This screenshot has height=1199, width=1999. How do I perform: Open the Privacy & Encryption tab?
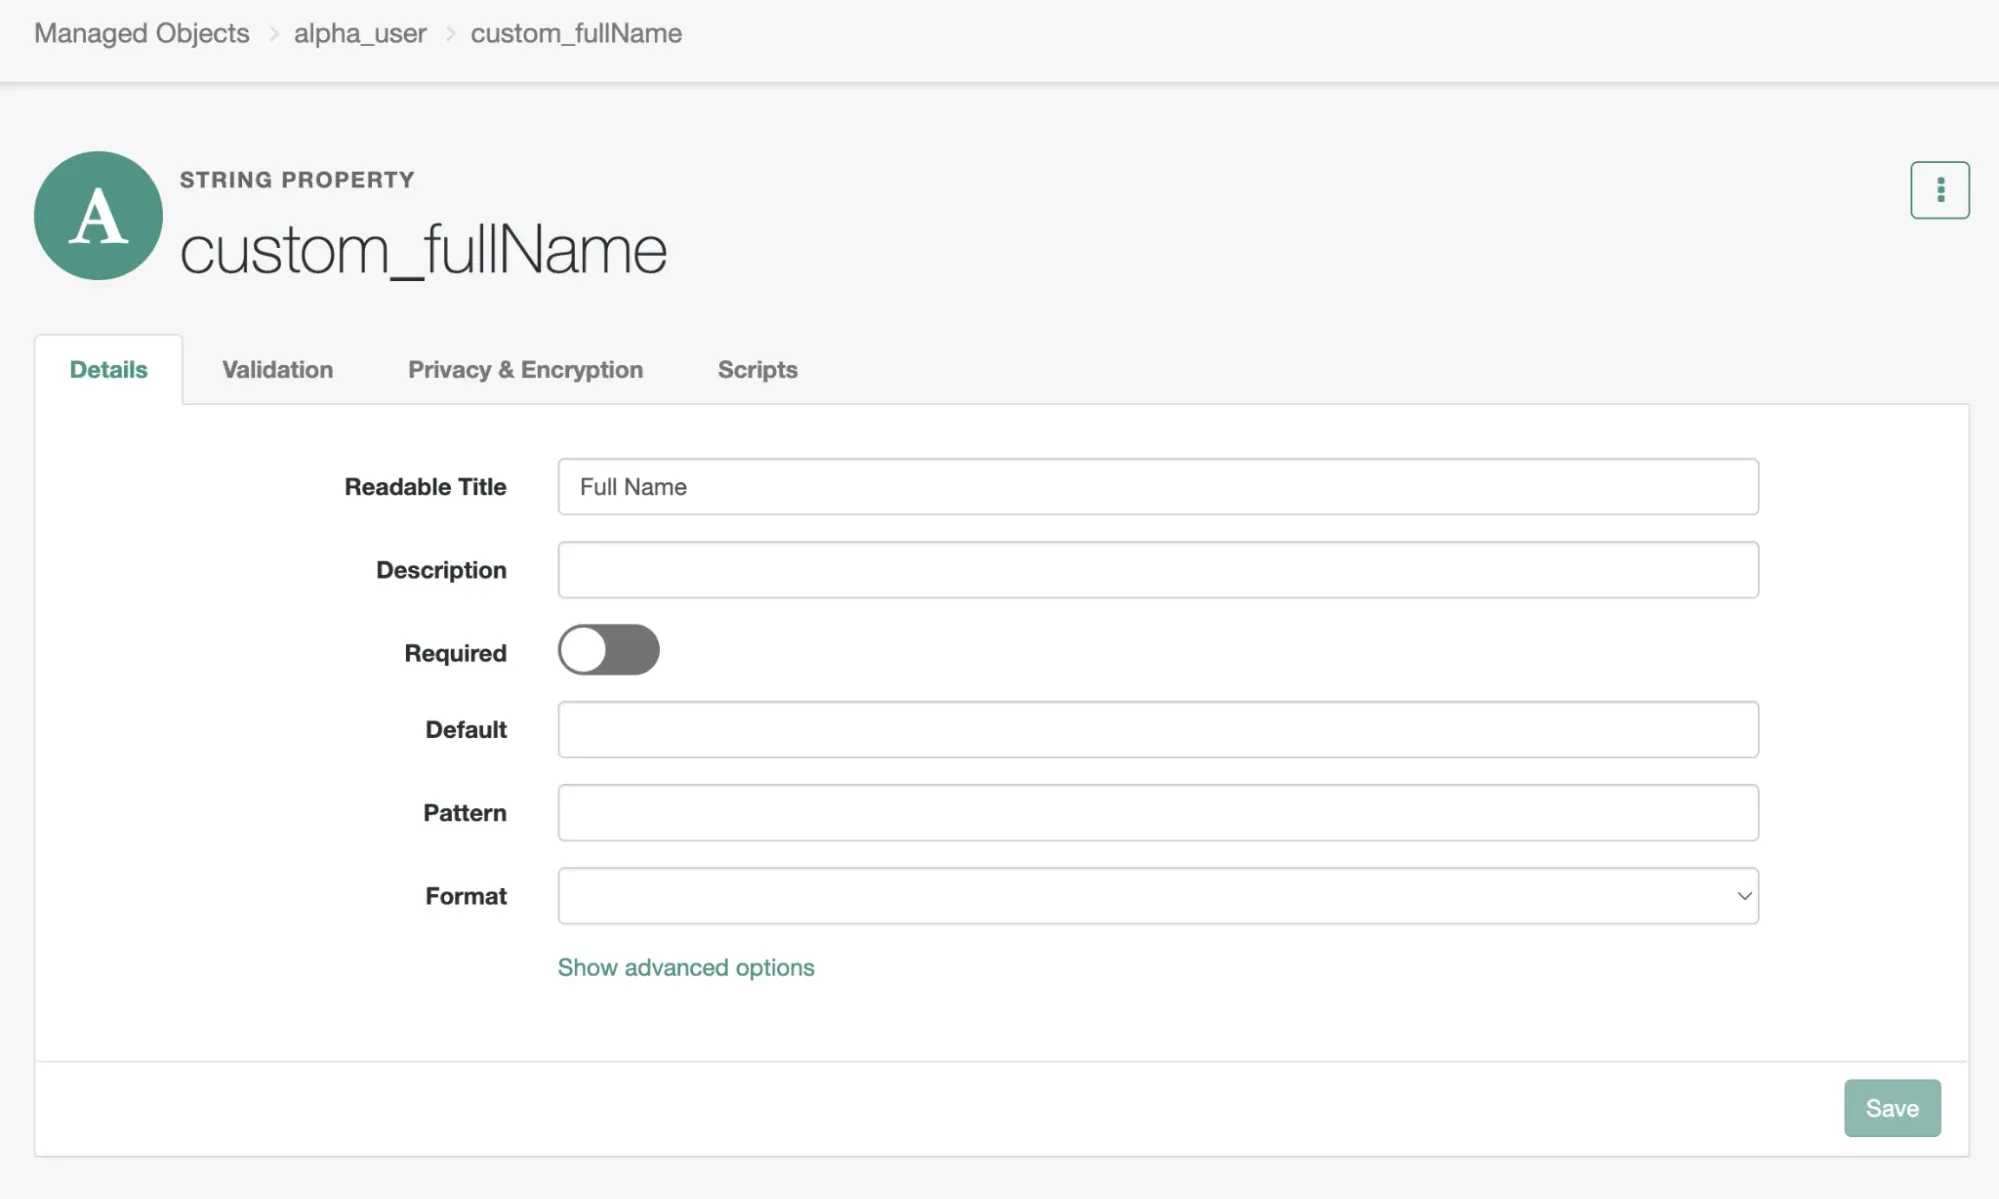pyautogui.click(x=525, y=370)
